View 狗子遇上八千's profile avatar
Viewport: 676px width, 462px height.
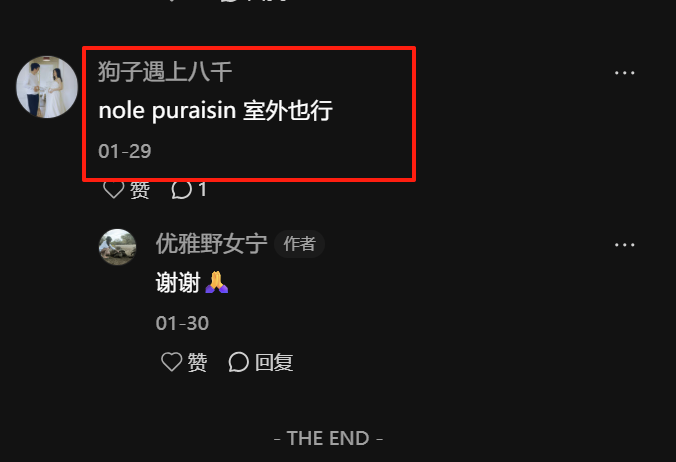point(47,87)
